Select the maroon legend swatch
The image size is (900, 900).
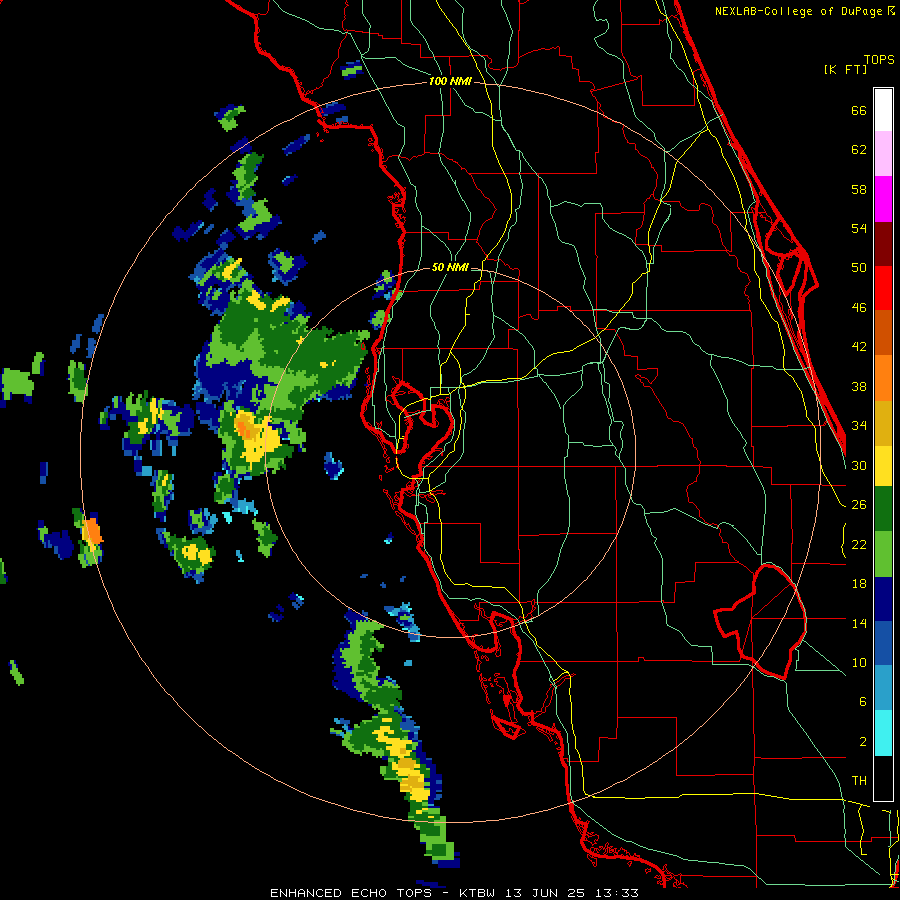pyautogui.click(x=883, y=244)
